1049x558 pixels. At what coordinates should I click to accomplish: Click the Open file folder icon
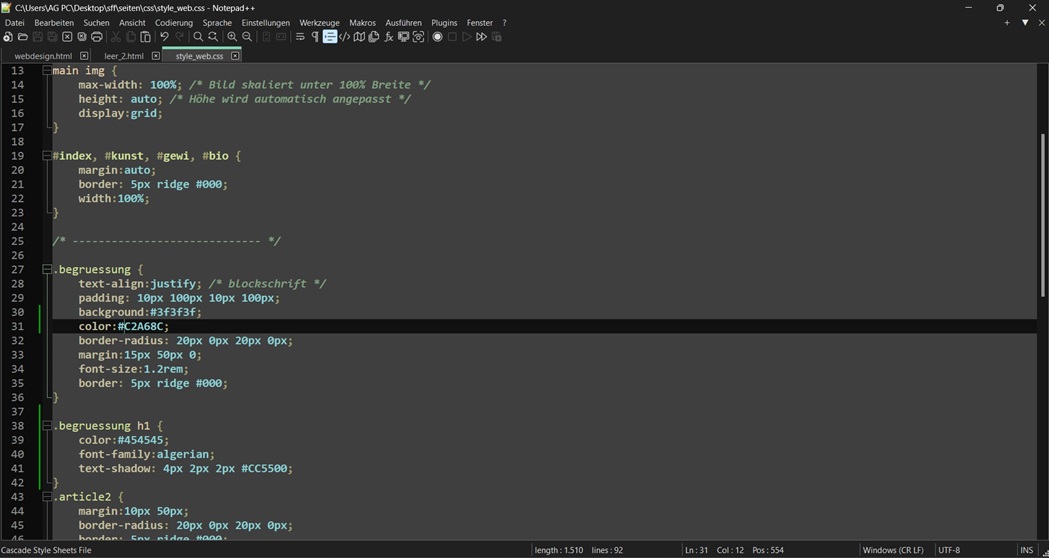pyautogui.click(x=22, y=37)
